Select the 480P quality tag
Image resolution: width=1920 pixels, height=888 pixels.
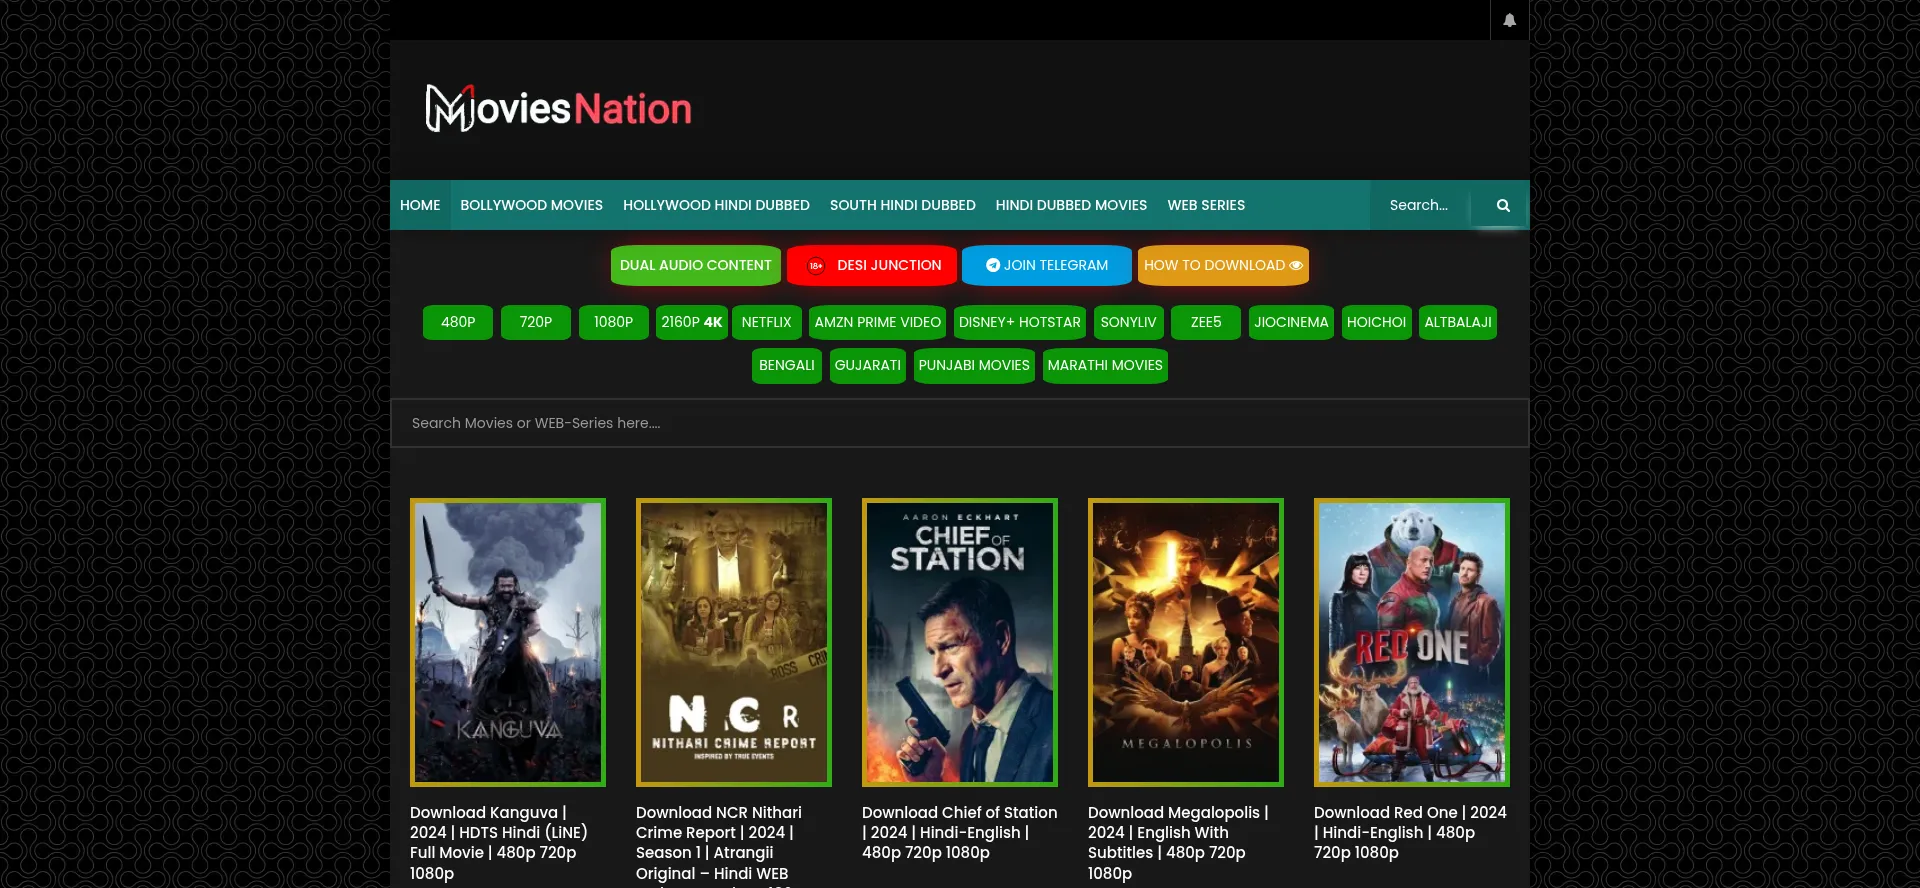point(458,322)
